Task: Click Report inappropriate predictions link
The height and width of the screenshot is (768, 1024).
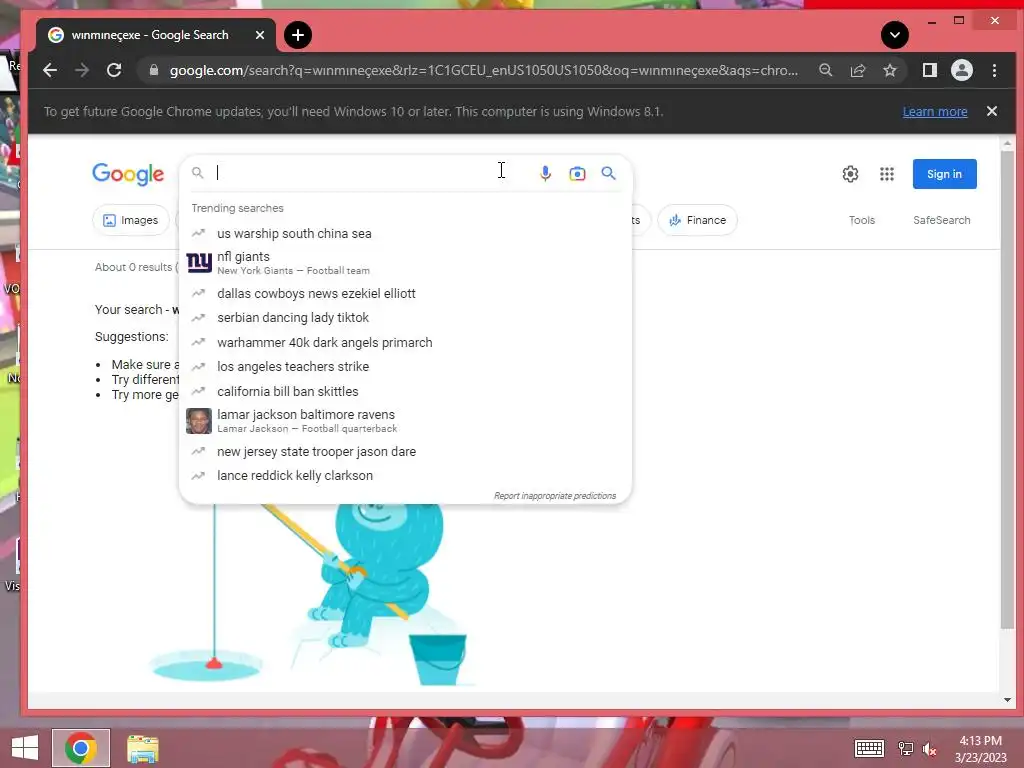Action: 554,496
